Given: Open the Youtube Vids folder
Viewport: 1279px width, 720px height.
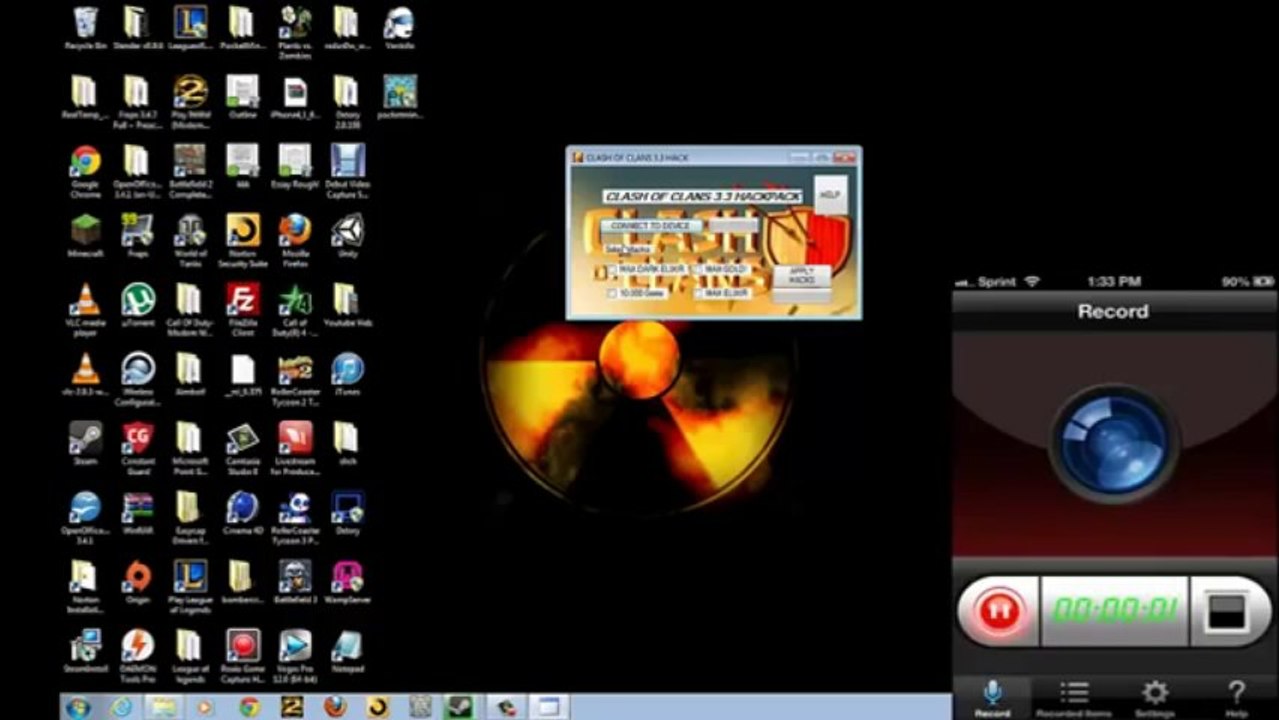Looking at the screenshot, I should tap(347, 305).
